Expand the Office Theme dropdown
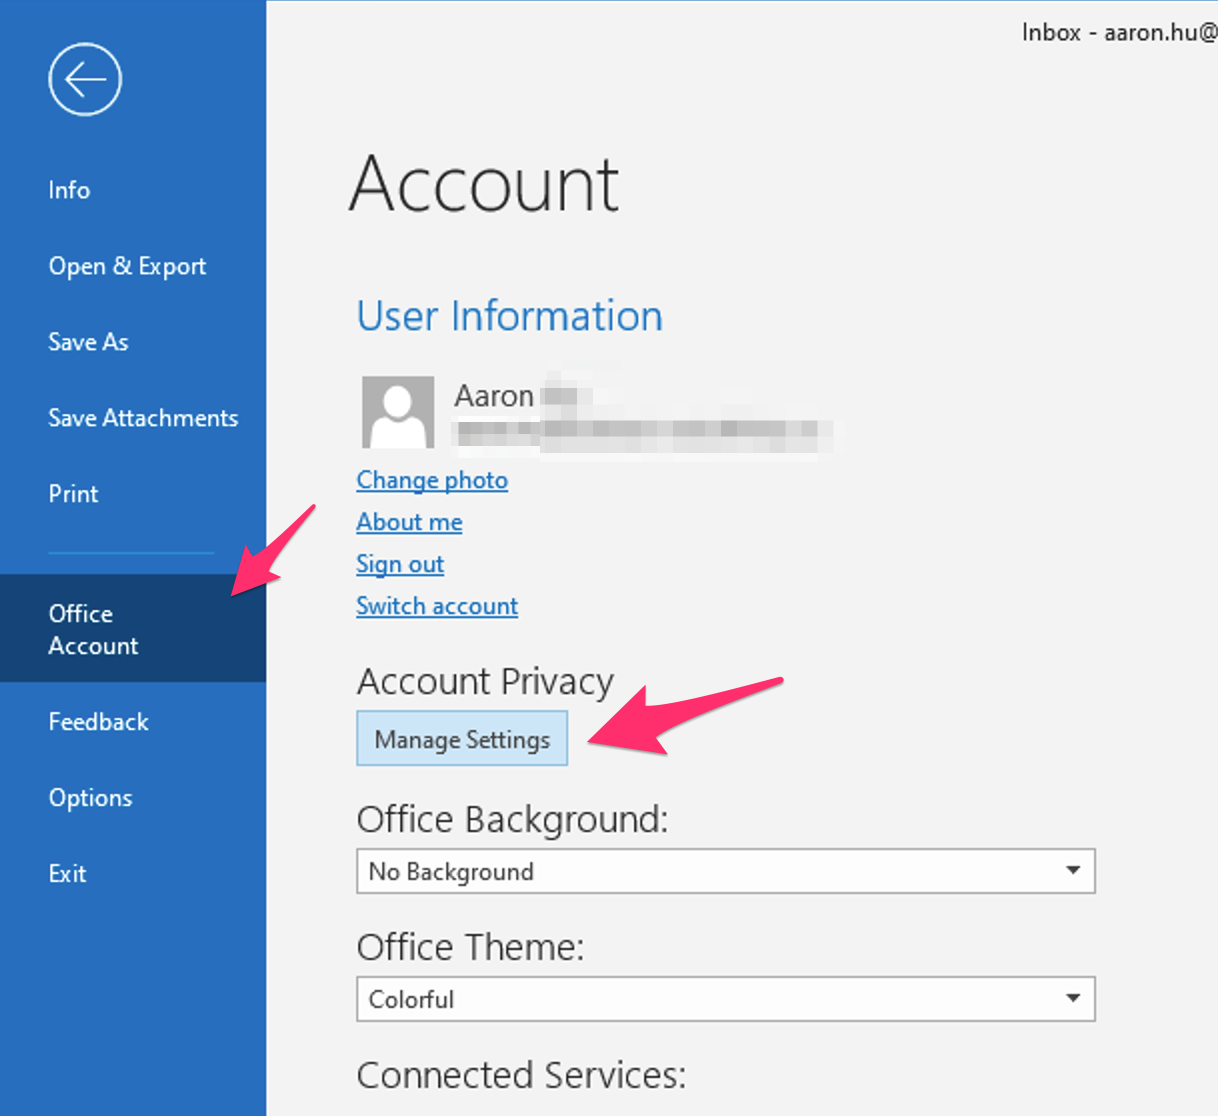This screenshot has height=1116, width=1218. [x=1074, y=998]
